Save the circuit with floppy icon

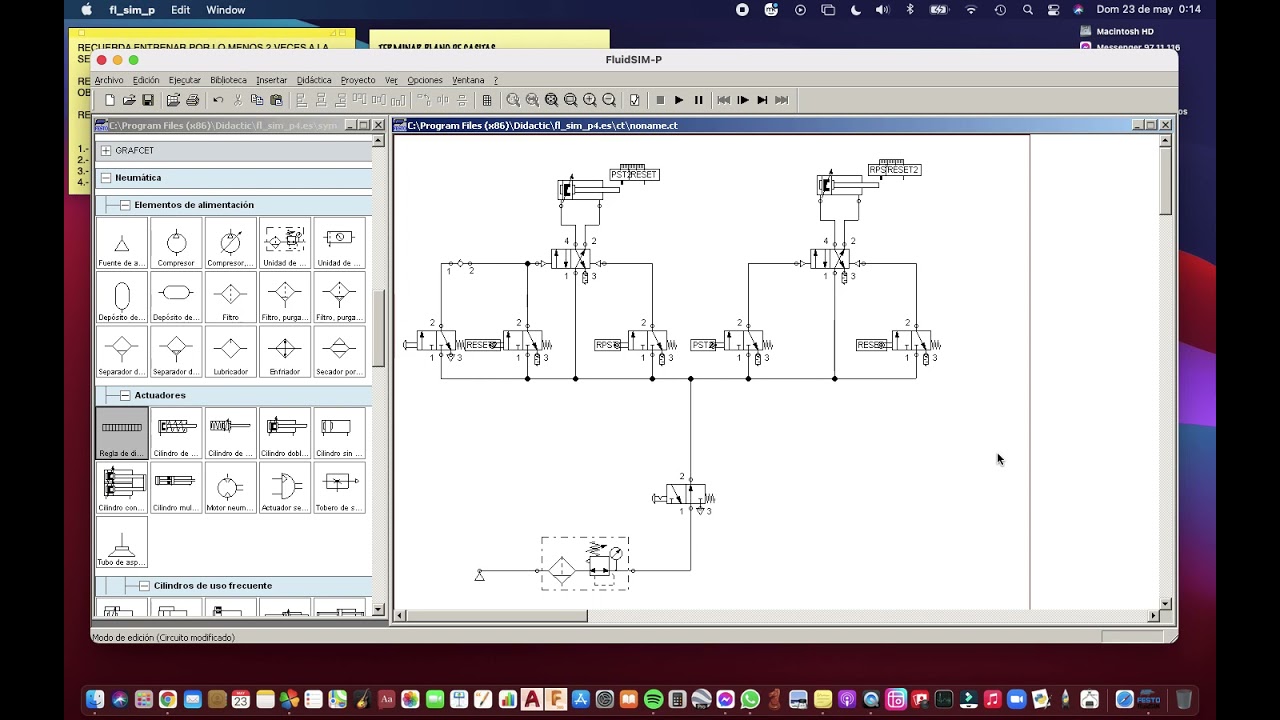[x=148, y=100]
